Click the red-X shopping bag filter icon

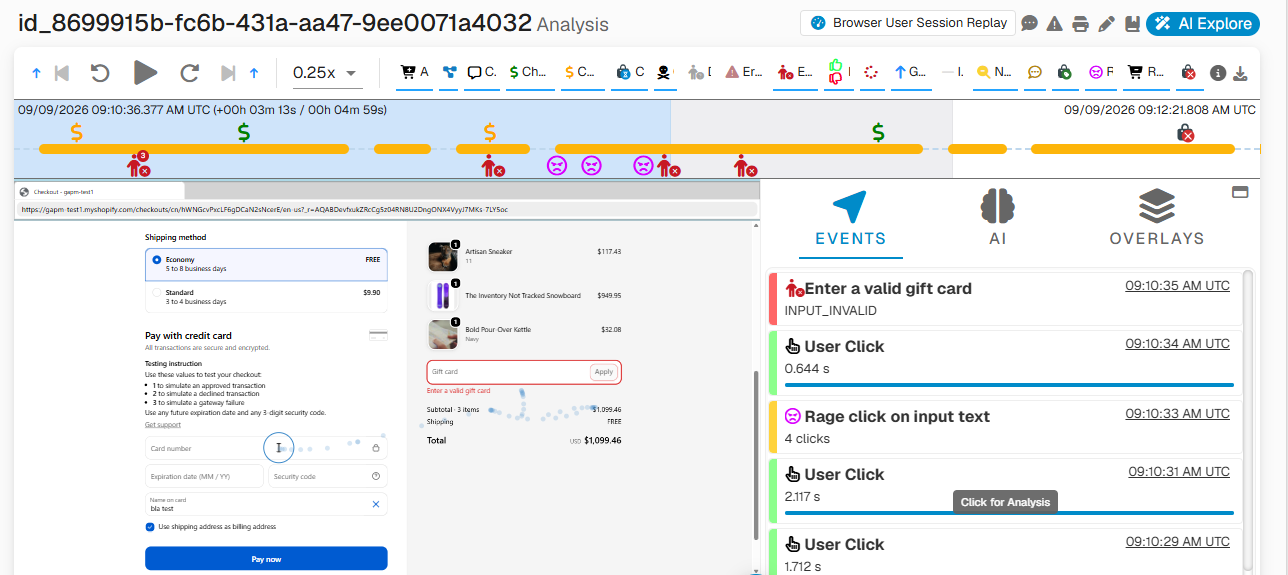(1188, 72)
